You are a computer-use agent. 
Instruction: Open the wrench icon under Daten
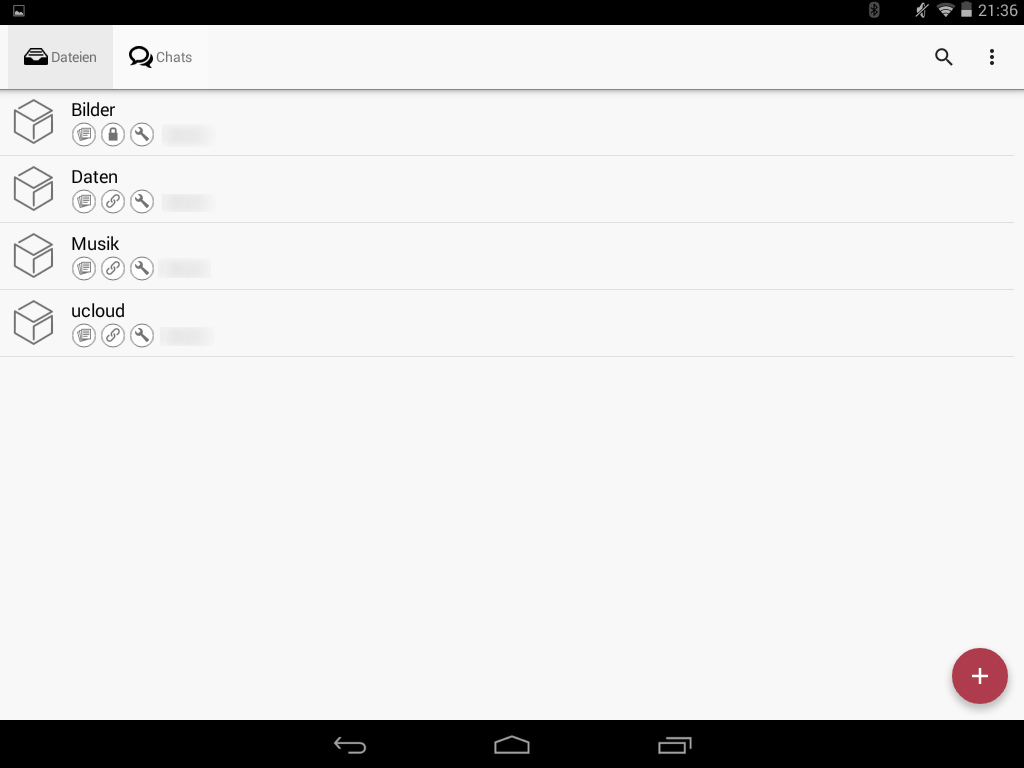[142, 201]
